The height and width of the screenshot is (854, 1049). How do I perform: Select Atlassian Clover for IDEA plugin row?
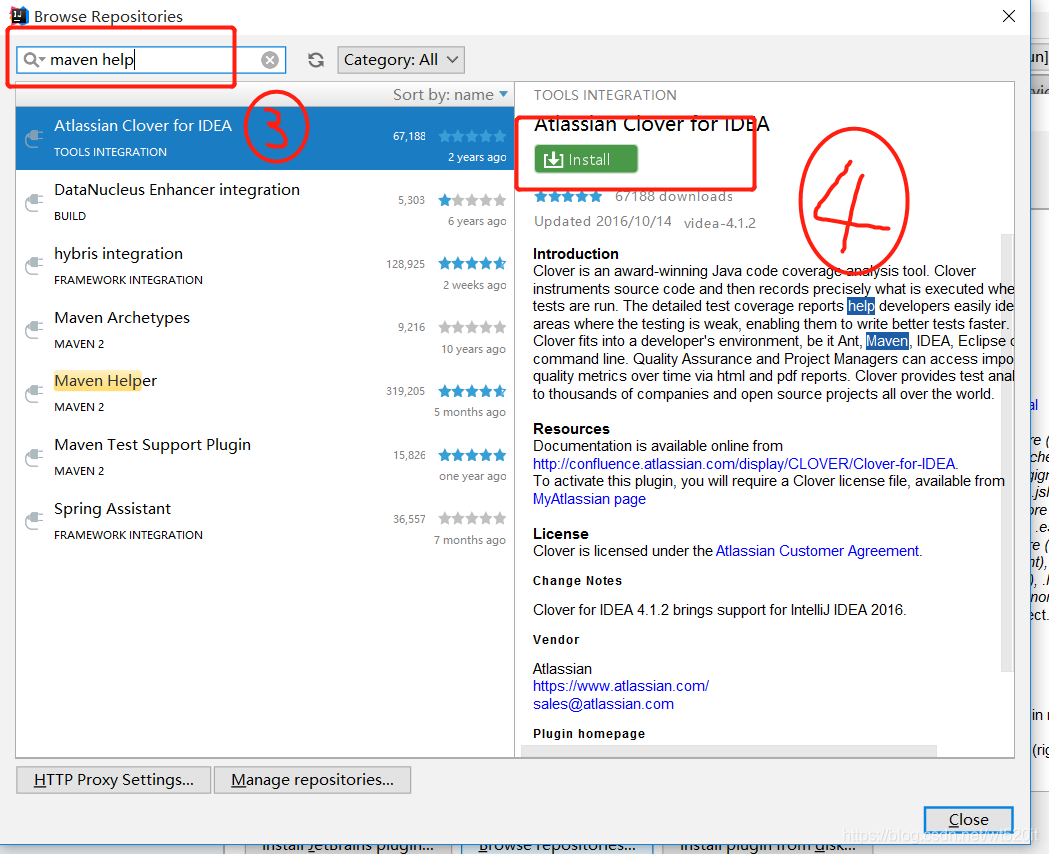click(265, 138)
